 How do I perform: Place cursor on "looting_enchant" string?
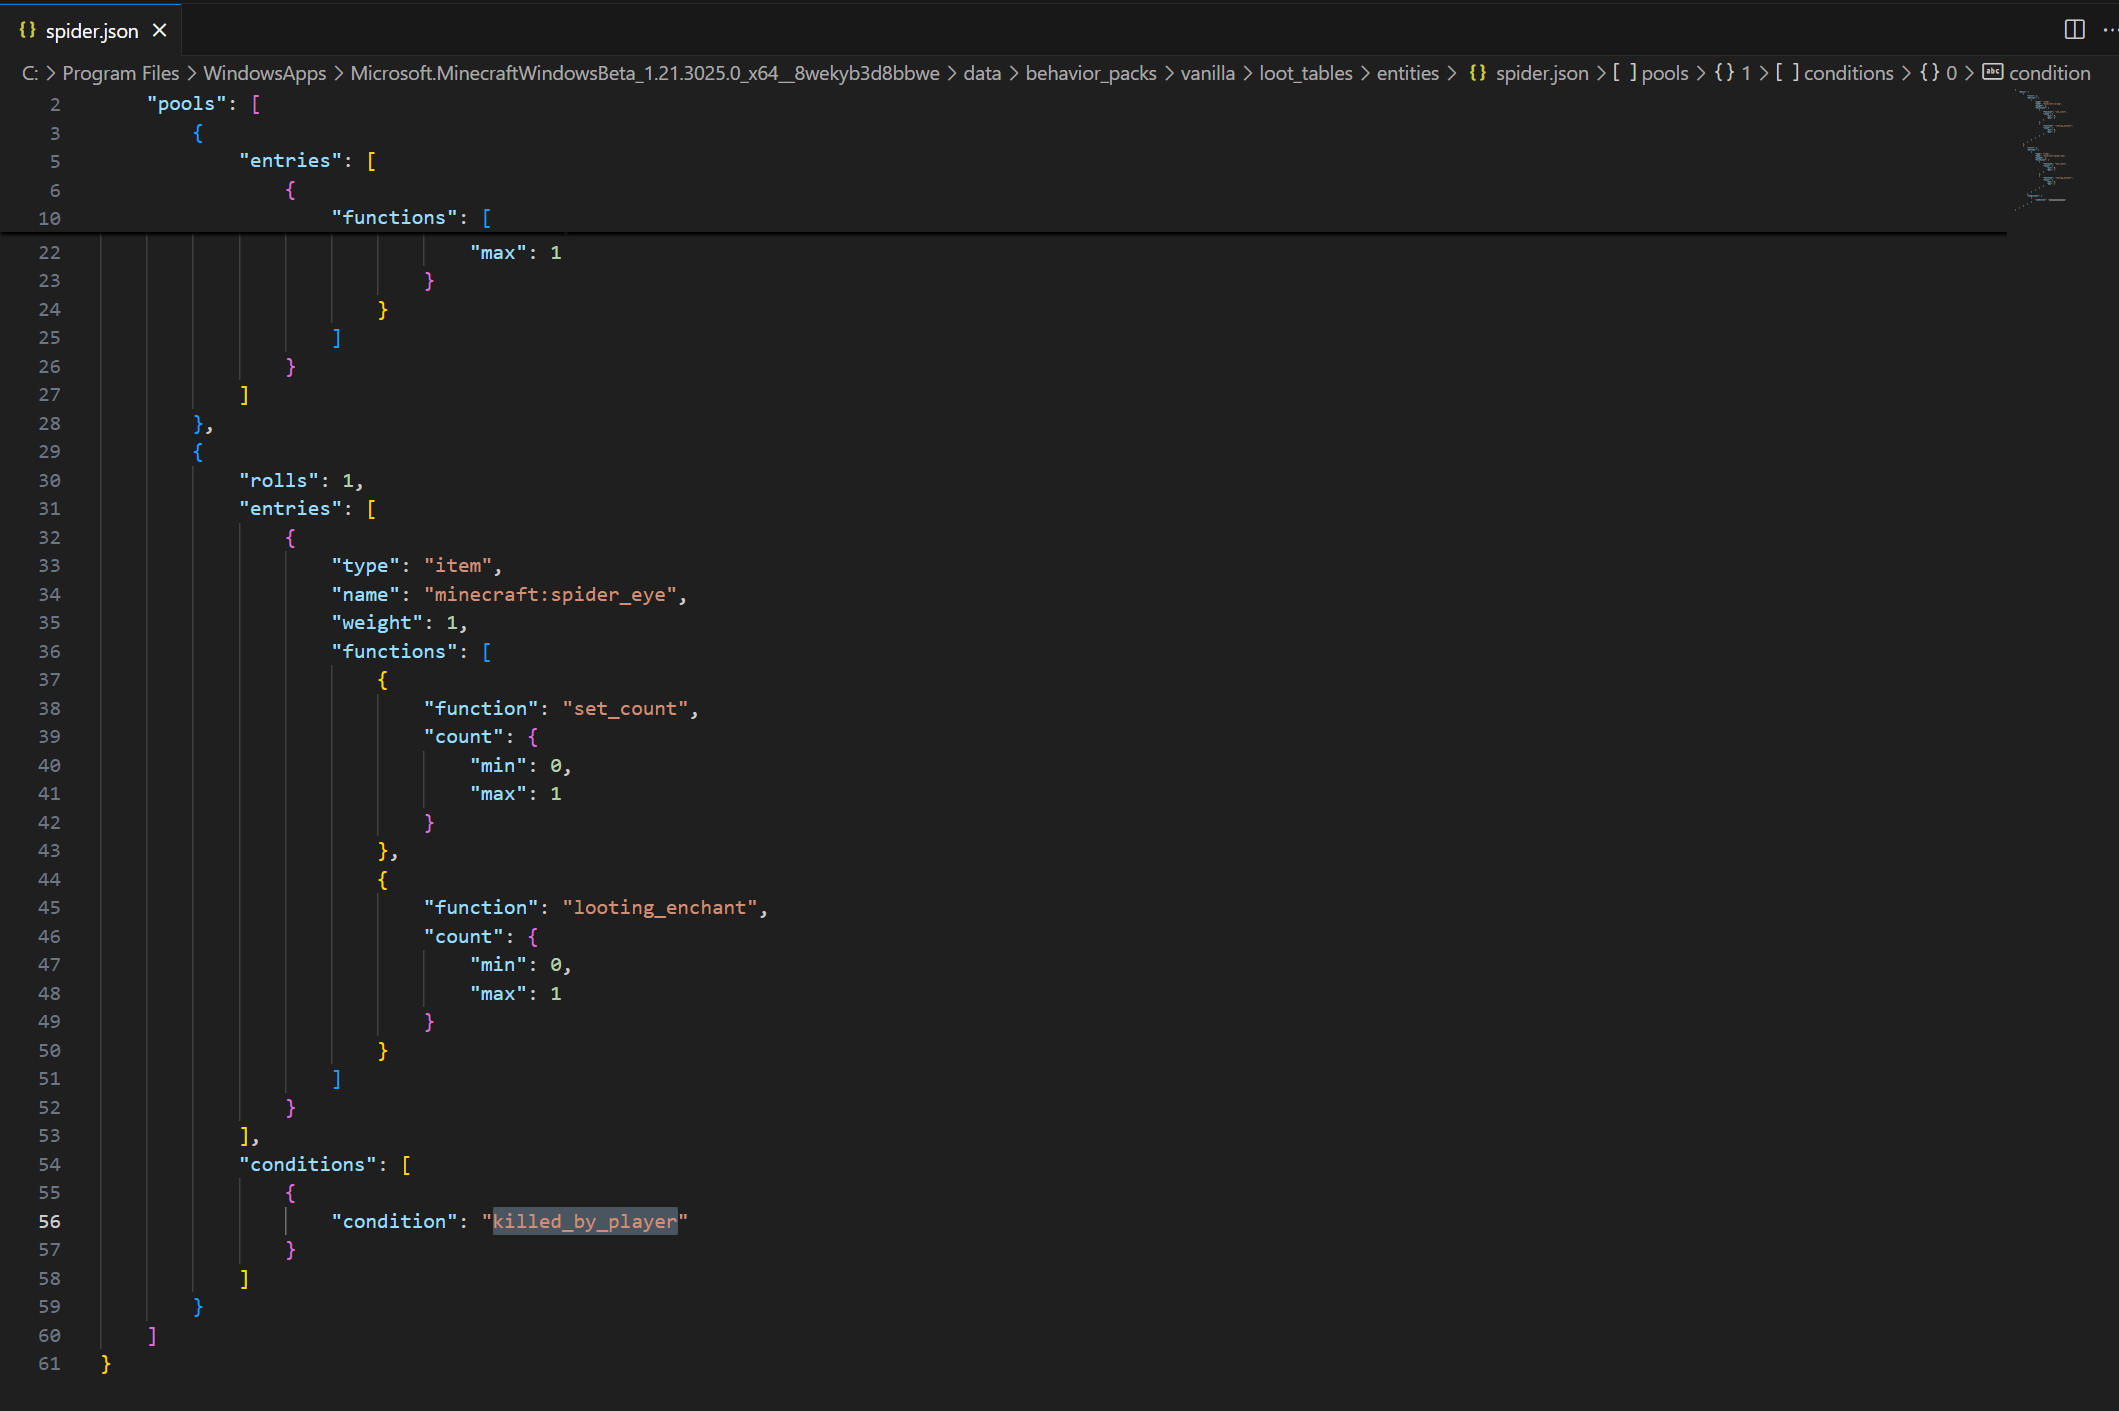tap(660, 908)
